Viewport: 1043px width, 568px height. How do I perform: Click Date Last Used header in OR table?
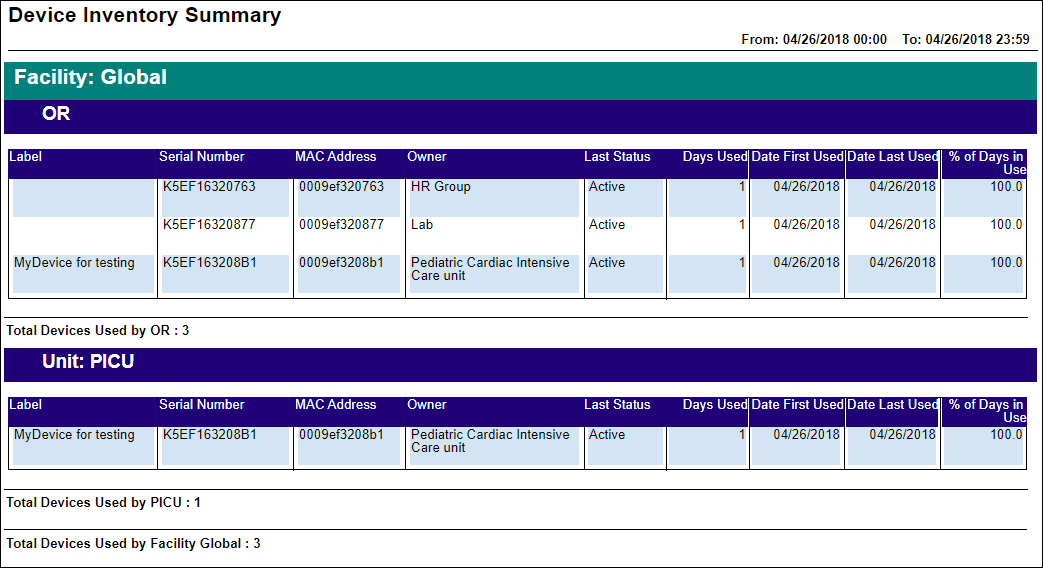click(893, 156)
